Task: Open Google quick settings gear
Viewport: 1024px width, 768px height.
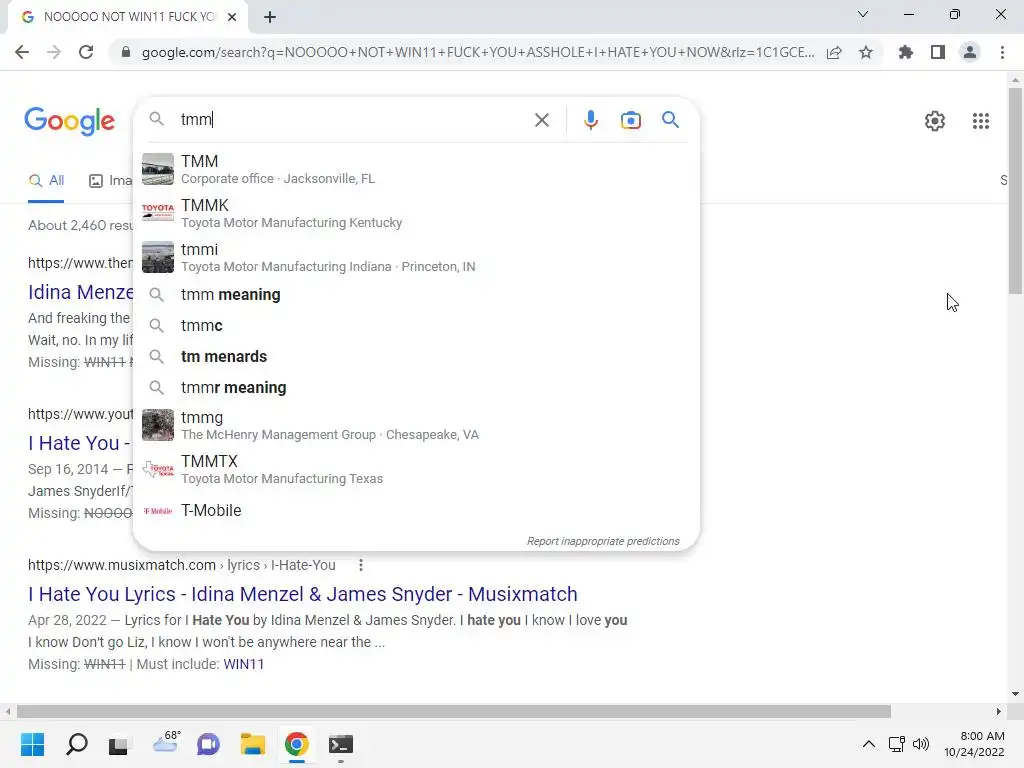Action: 935,121
